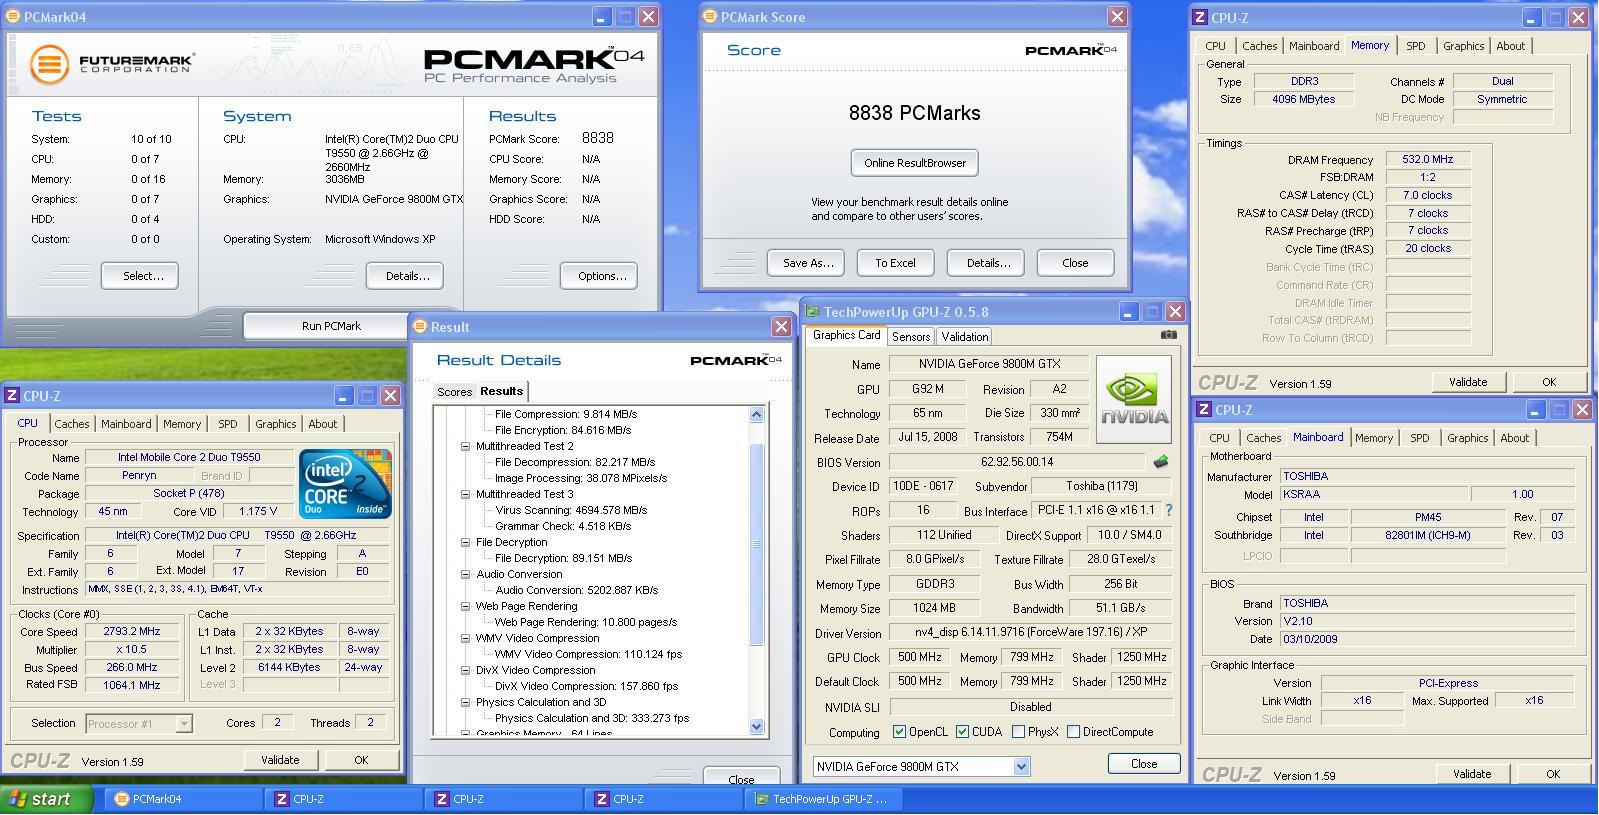
Task: Click the Intel Core 2 Duo logo
Action: tap(345, 484)
